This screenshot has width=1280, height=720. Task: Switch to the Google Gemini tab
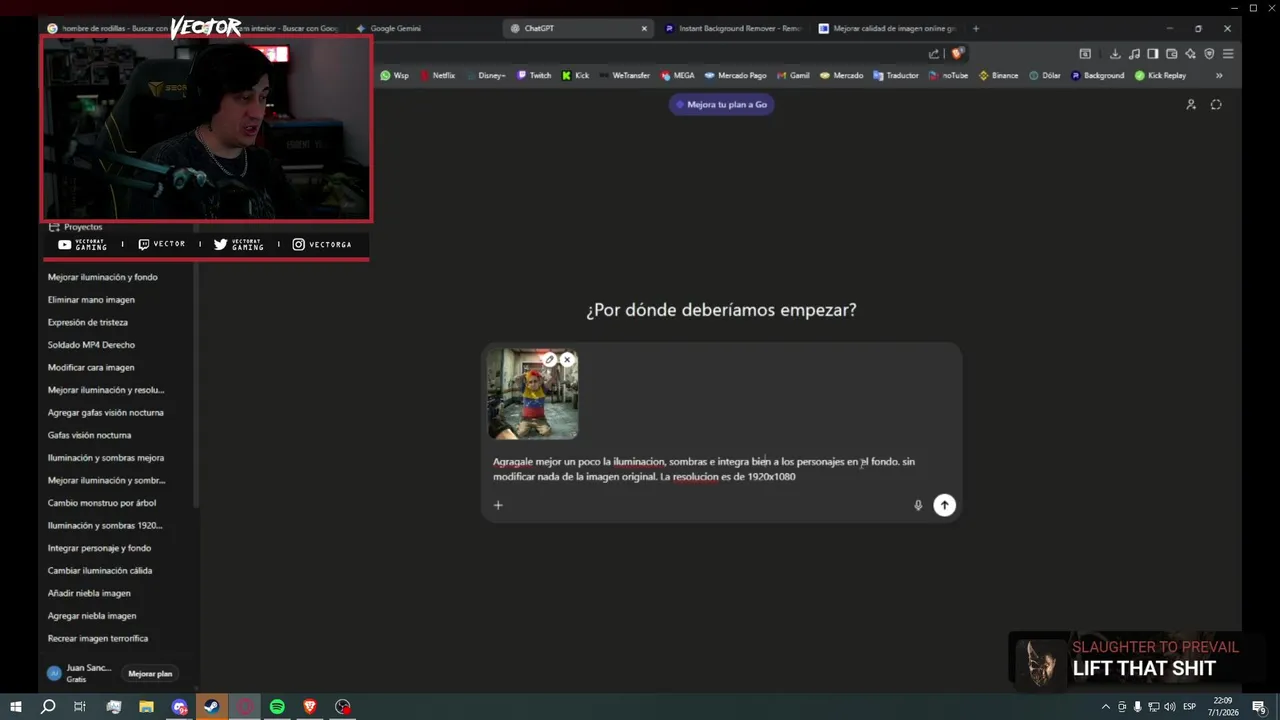point(422,28)
